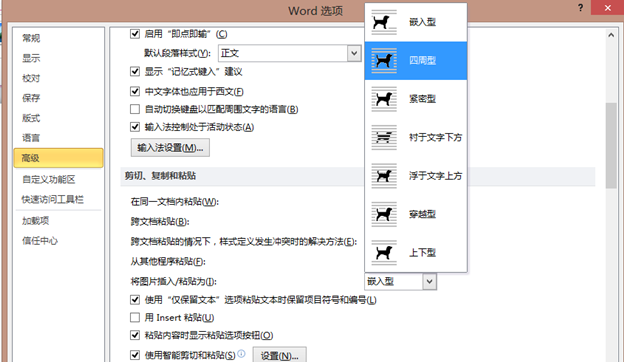Enable 自动切换键盘以匹配周围文字的语言 checkbox

(x=135, y=109)
